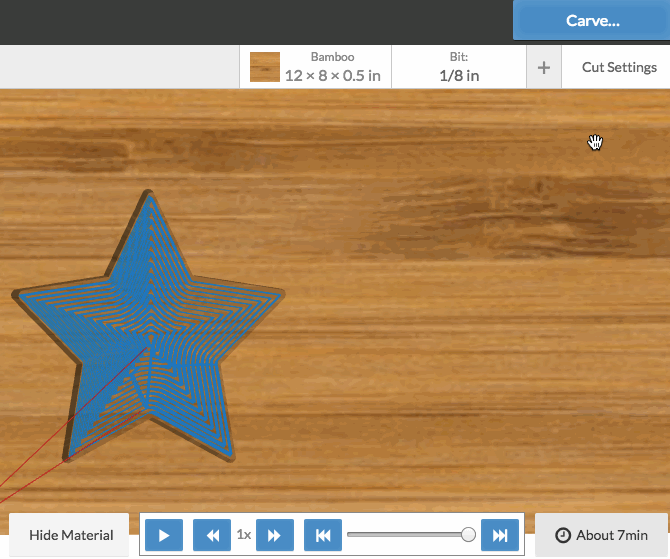Click the plus icon to add bit
The image size is (670, 559).
(544, 67)
